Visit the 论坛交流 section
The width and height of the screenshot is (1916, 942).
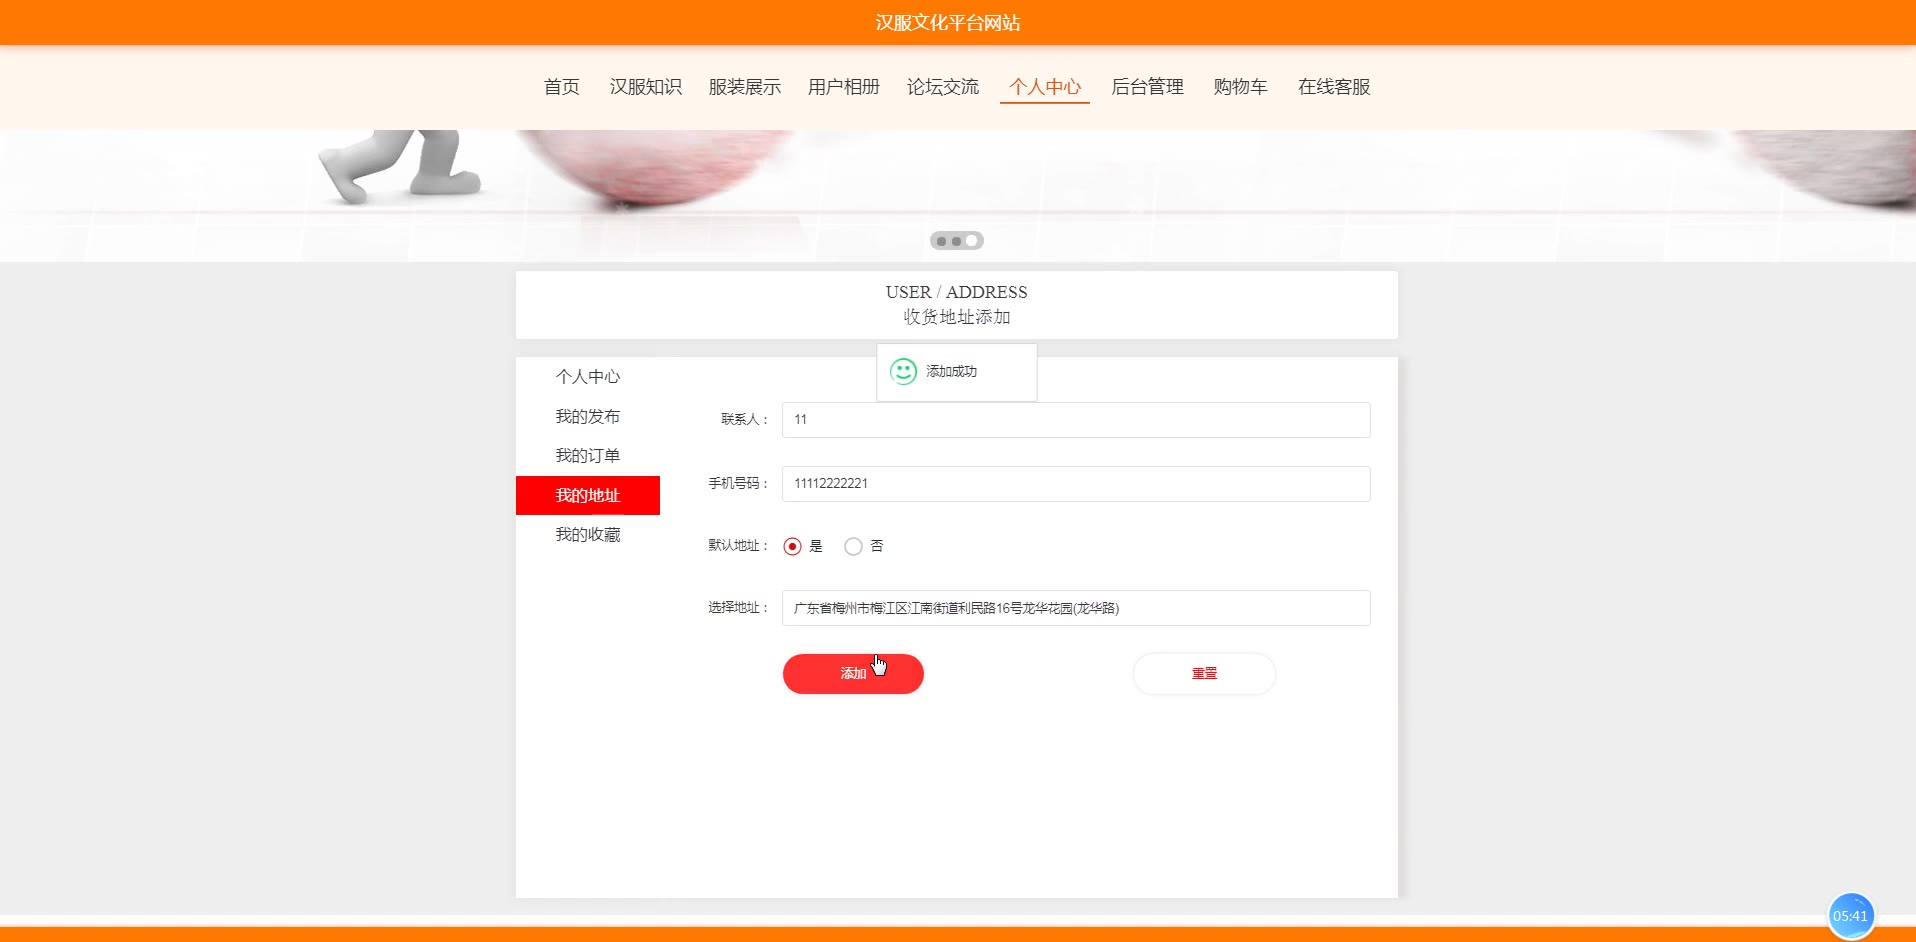click(942, 87)
